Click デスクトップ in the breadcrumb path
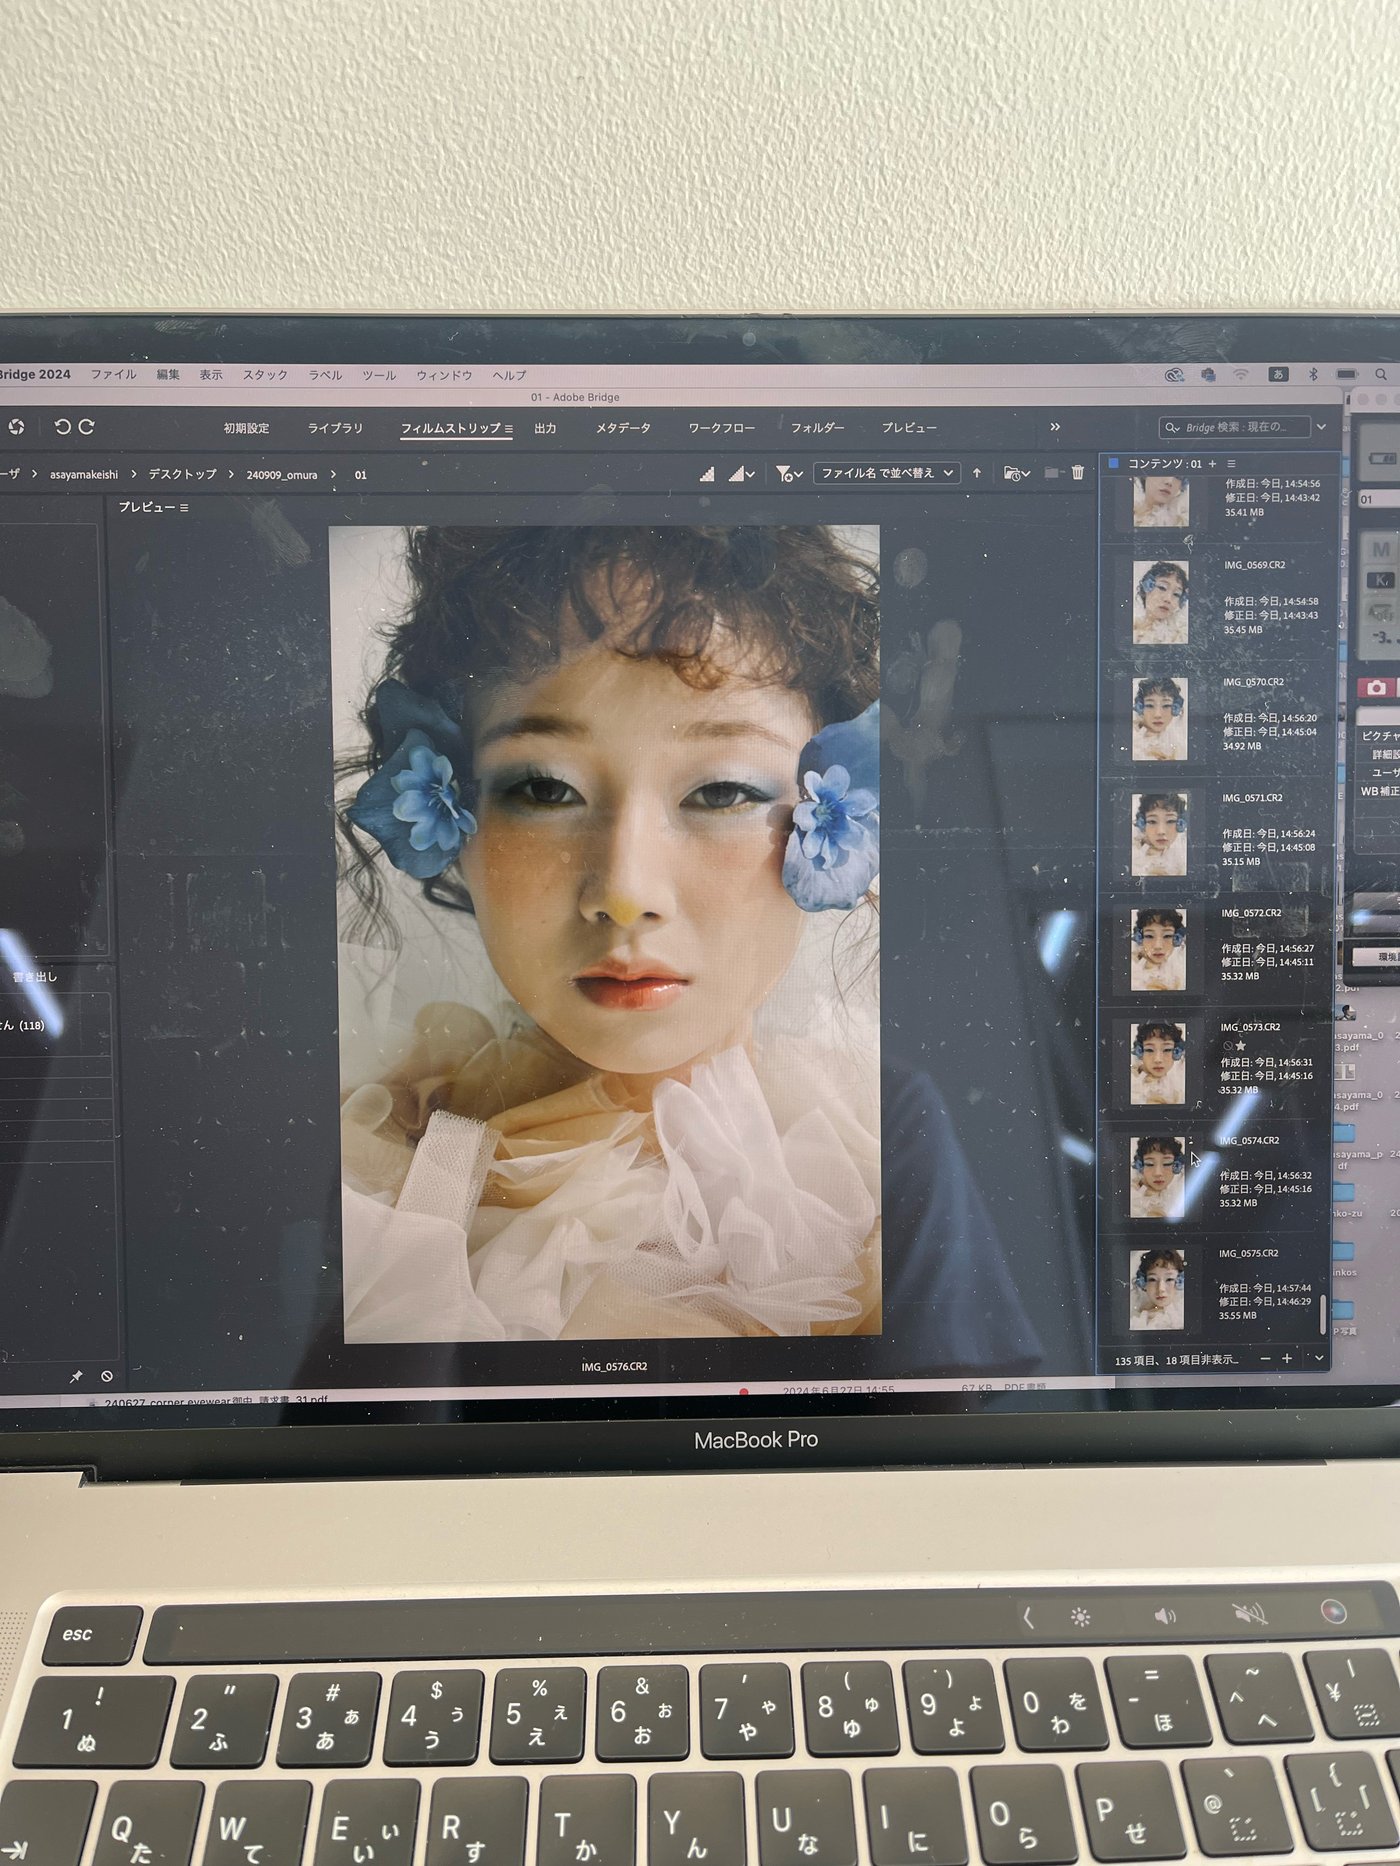Screen dimensions: 1400x1866 [182, 474]
